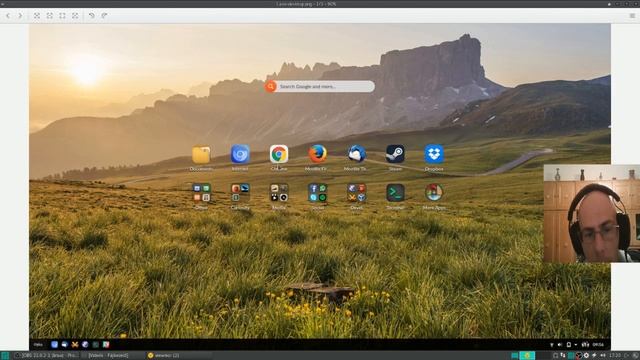Switch to OBS taskbar window entry

click(46, 356)
